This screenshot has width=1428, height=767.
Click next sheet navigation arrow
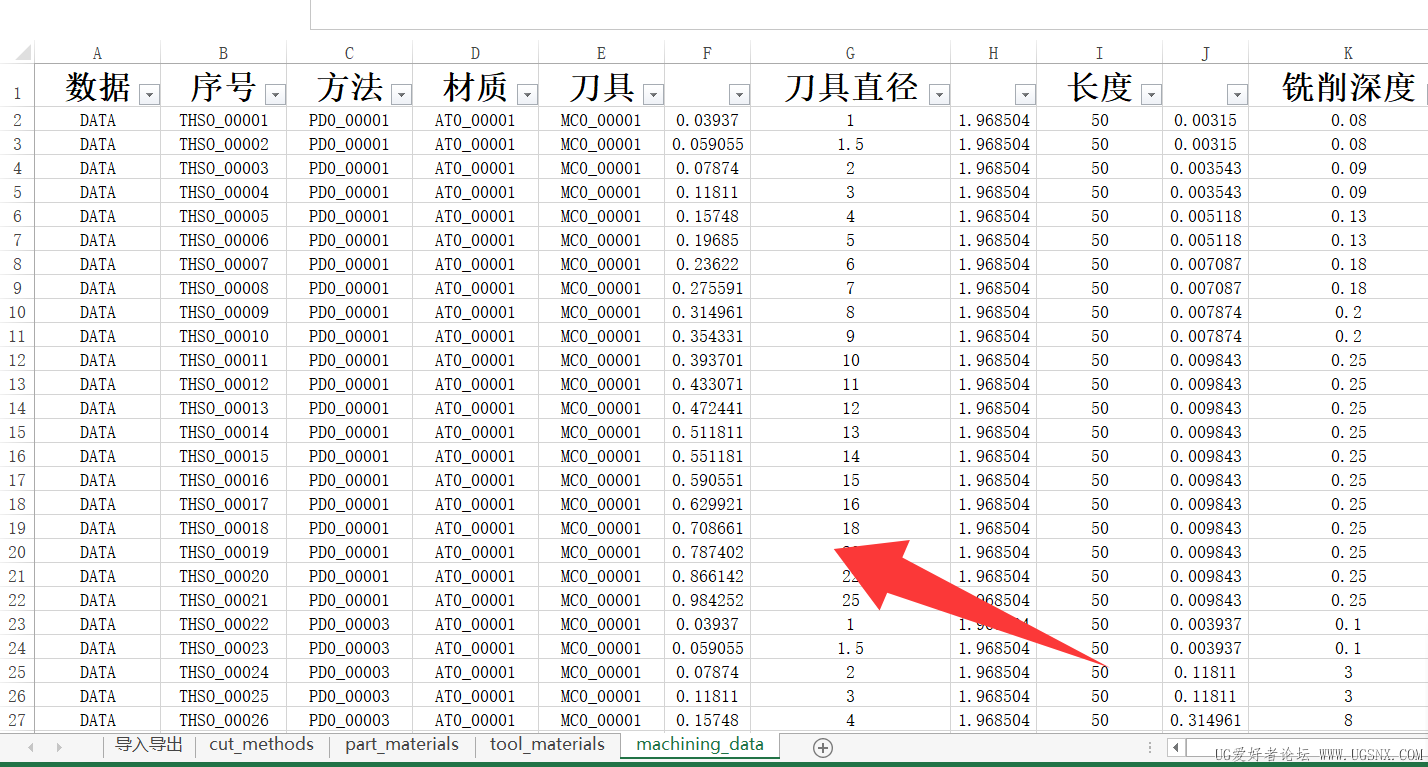coord(59,747)
